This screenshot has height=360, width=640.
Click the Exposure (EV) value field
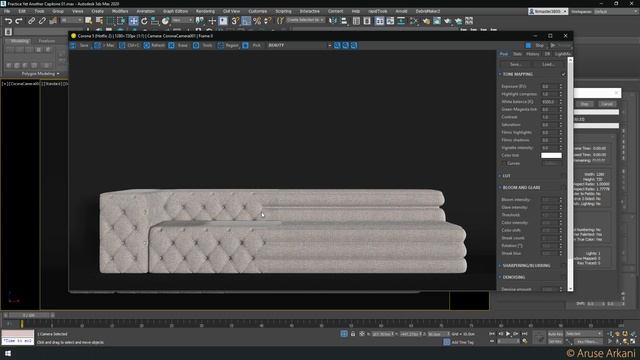[x=549, y=87]
